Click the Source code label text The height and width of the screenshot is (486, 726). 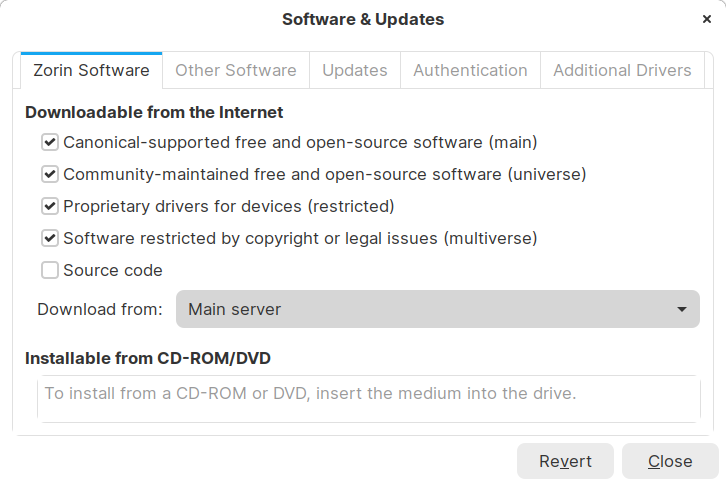pyautogui.click(x=113, y=270)
